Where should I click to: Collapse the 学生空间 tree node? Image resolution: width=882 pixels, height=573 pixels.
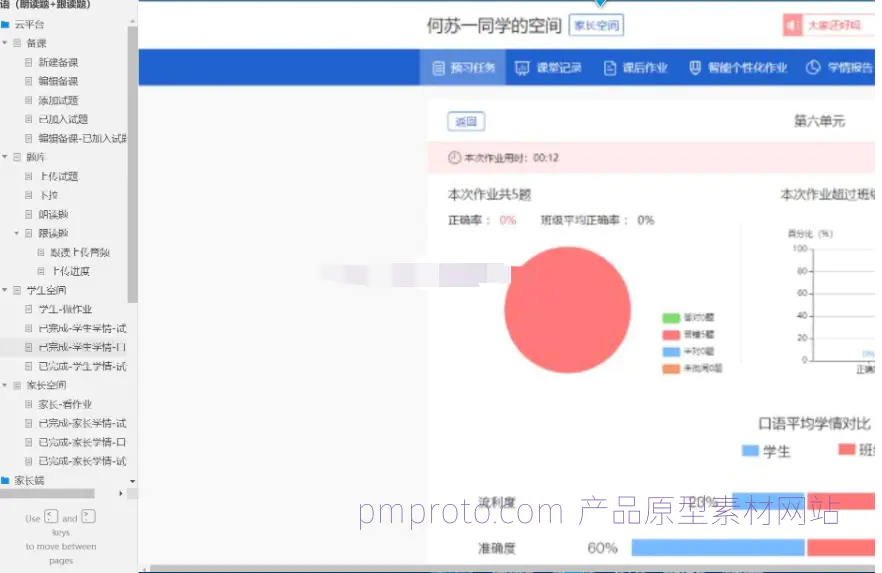4,290
